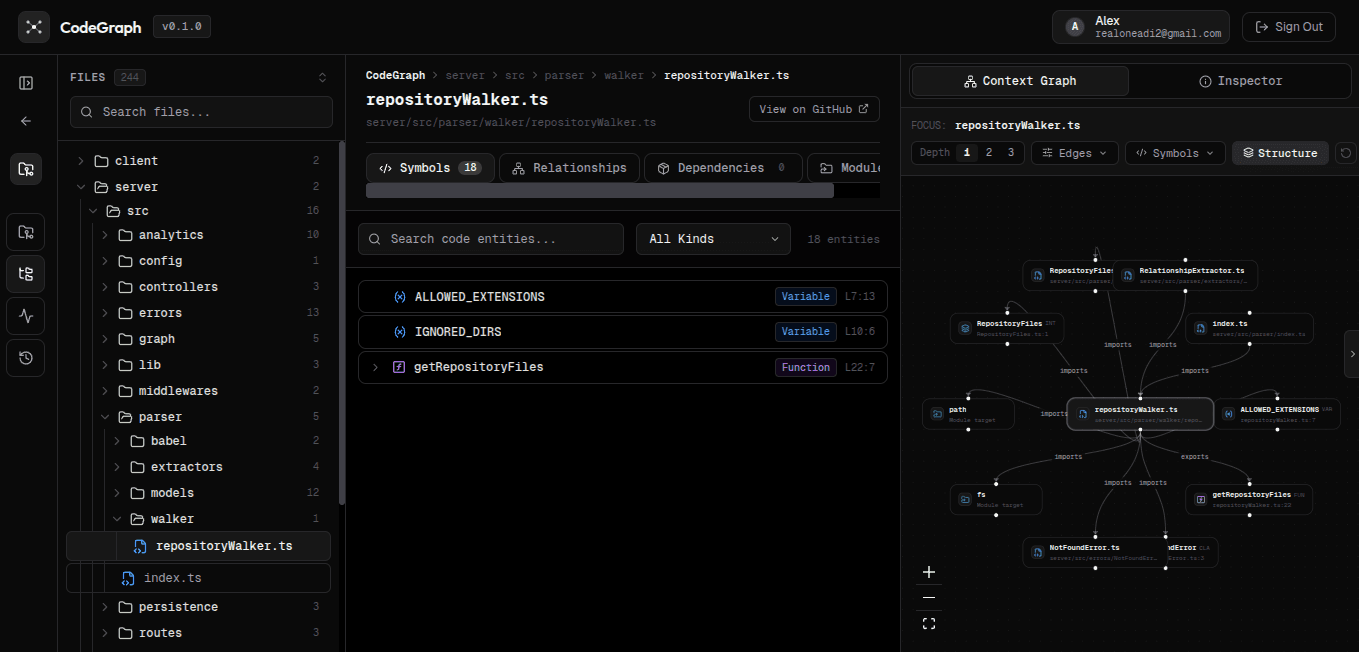Screen dimensions: 1359x652
Task: Expand the analytics folder
Action: 105,235
